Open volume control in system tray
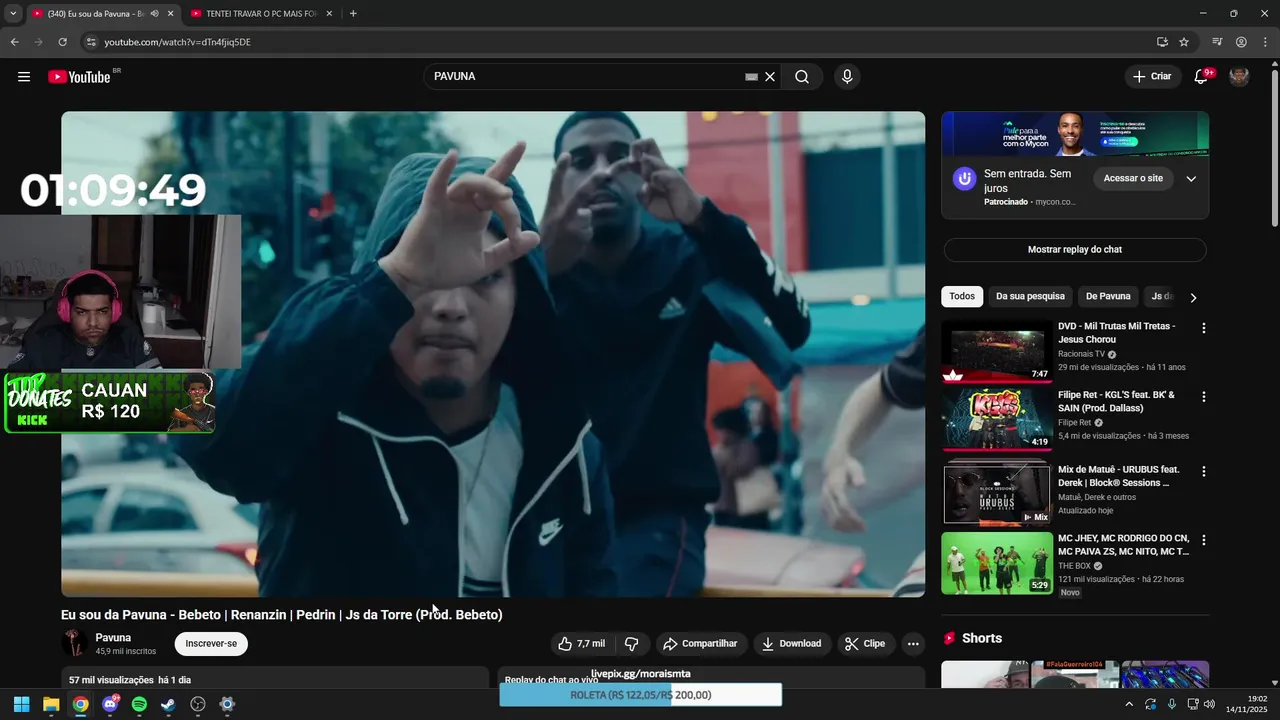Viewport: 1280px width, 720px height. [x=1210, y=704]
